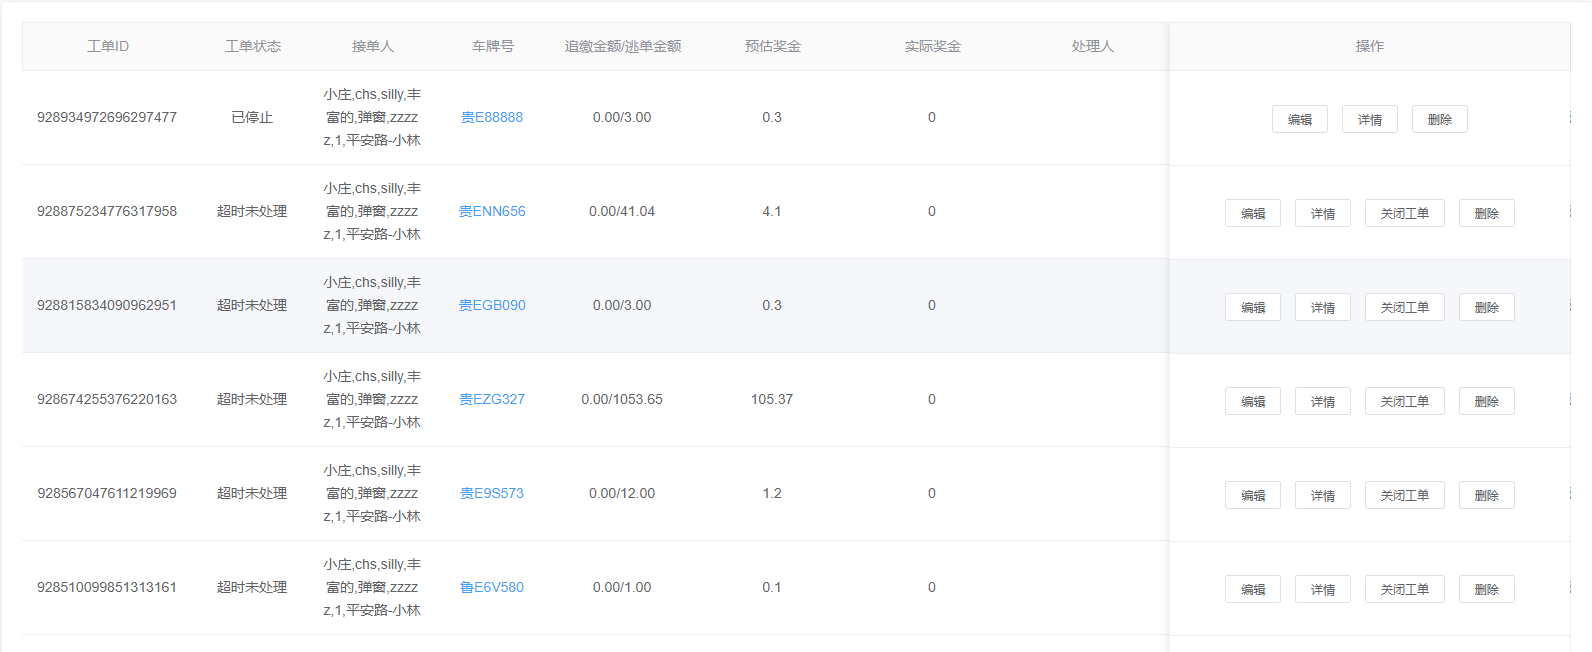Click license plate link 贵EGB090

click(492, 305)
